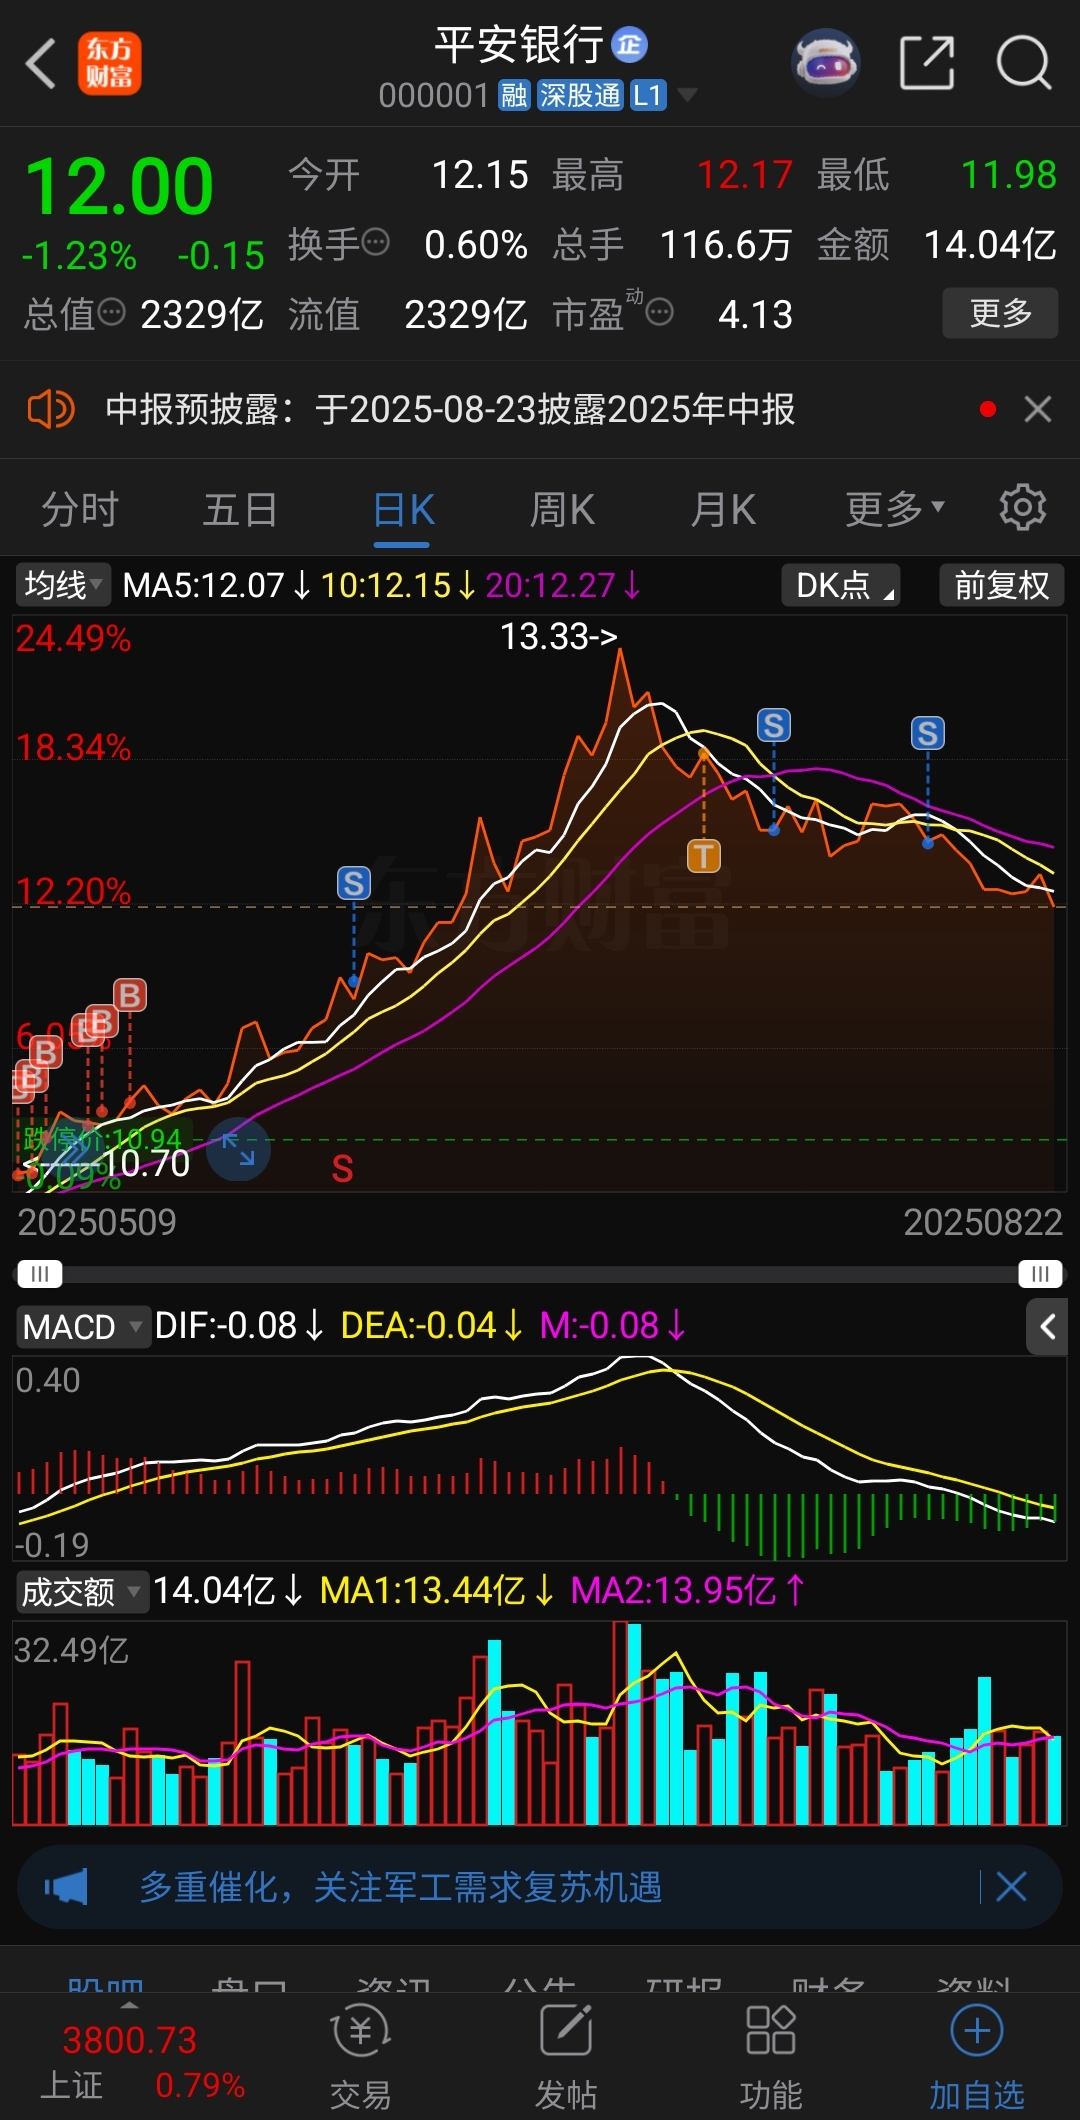Tap the red S label at chart bottom
The image size is (1080, 2120).
pyautogui.click(x=342, y=1169)
